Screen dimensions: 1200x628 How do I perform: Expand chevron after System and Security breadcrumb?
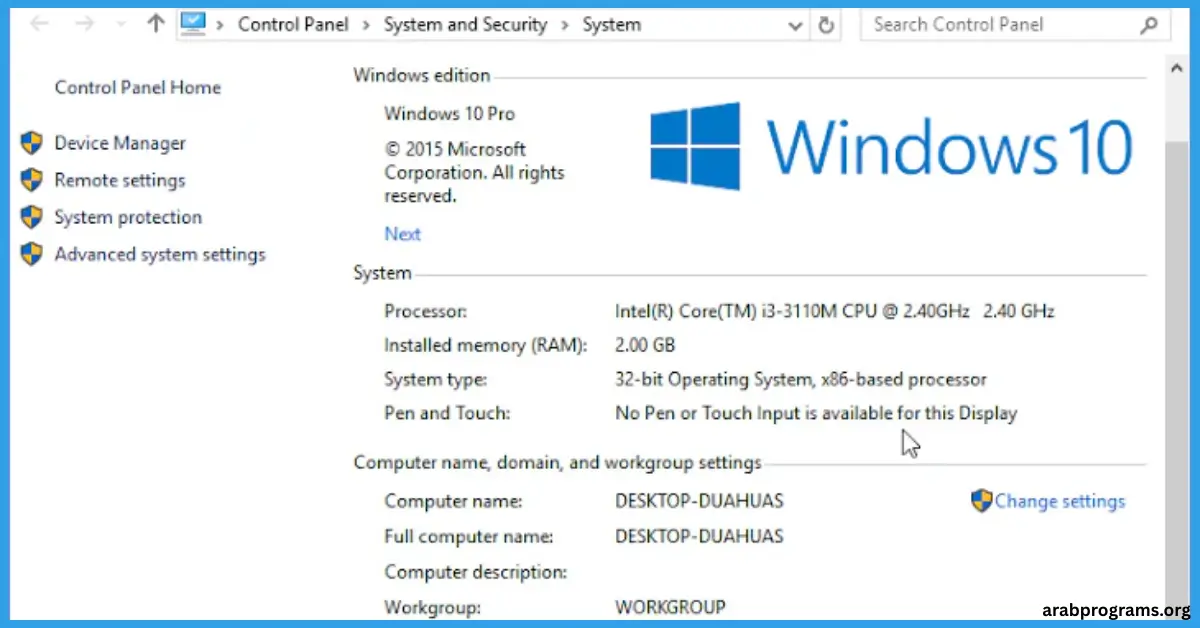562,25
